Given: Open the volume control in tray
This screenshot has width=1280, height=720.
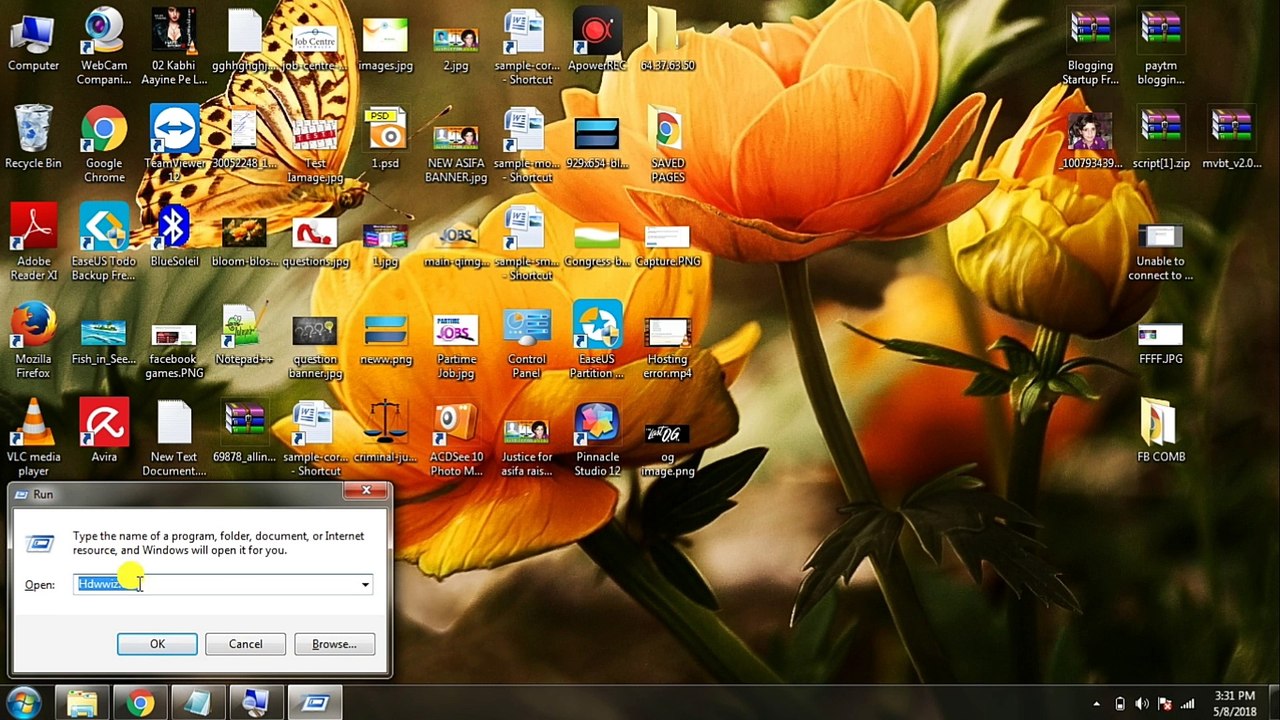Looking at the screenshot, I should tap(1143, 704).
